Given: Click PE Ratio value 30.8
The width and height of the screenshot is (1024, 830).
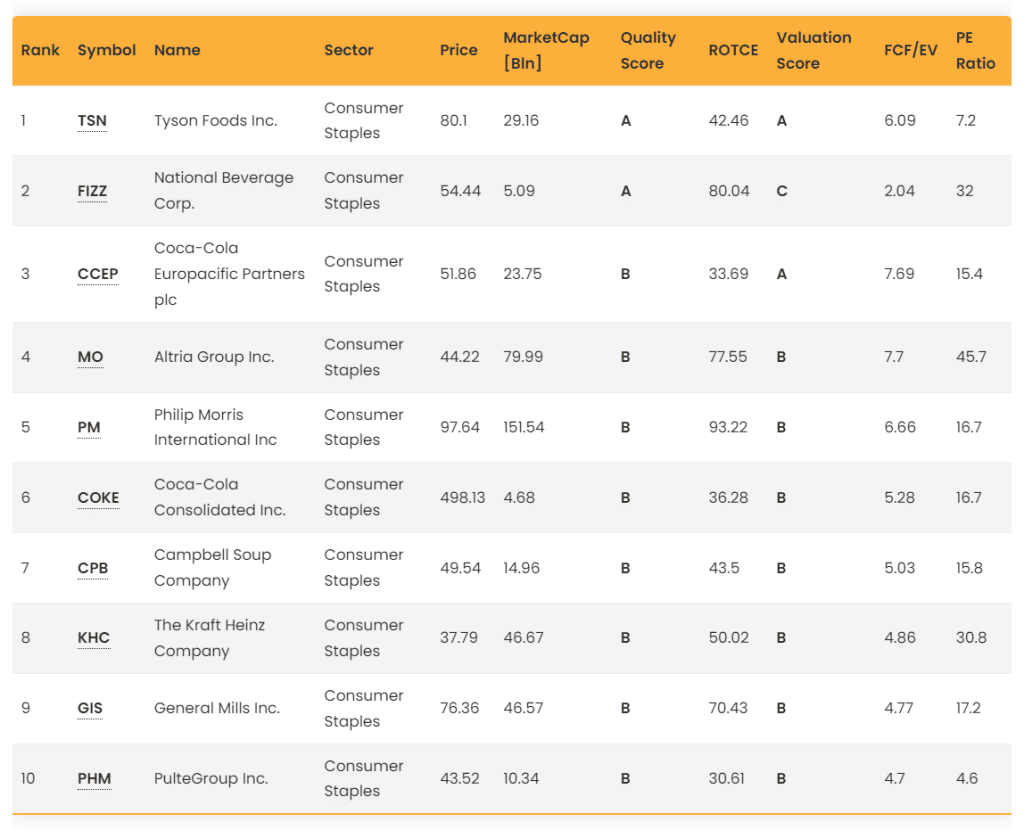Looking at the screenshot, I should [971, 638].
